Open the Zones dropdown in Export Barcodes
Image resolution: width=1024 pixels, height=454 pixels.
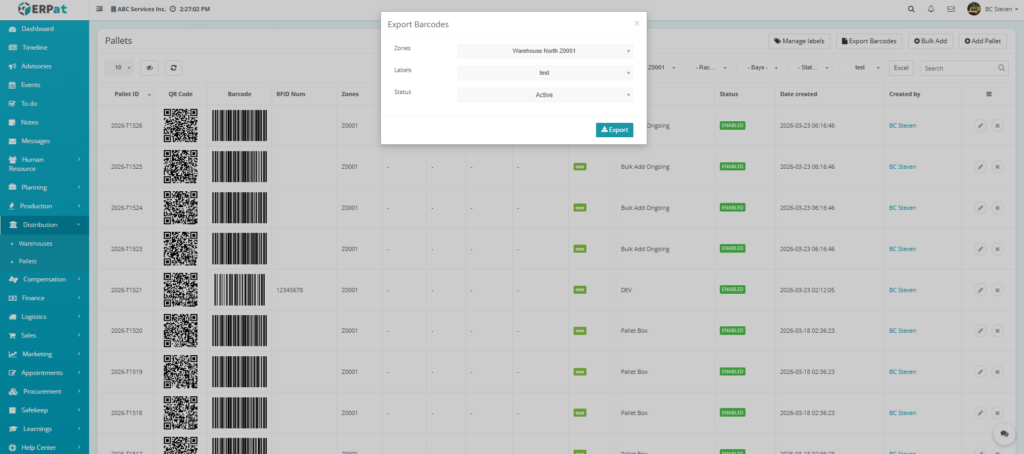point(544,50)
